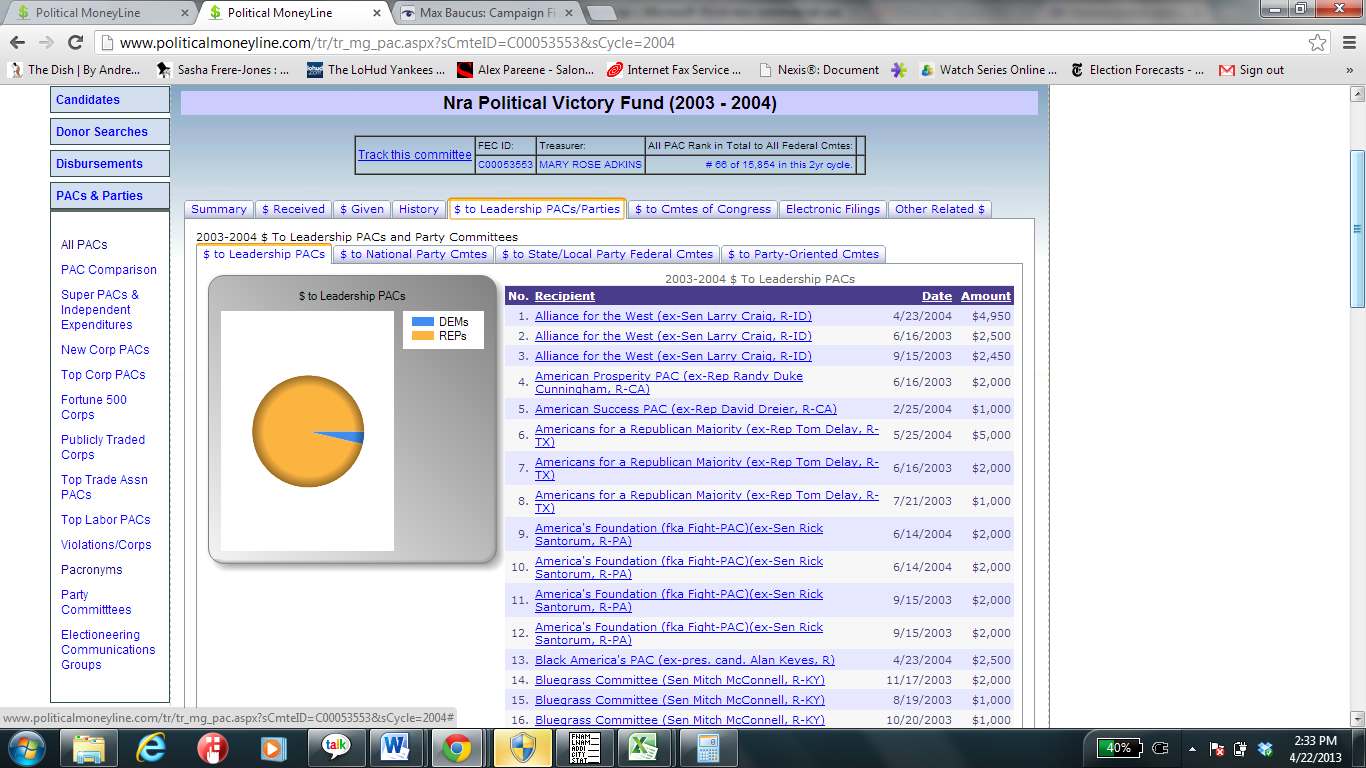The image size is (1366, 768).
Task: Switch to Excel in the taskbar
Action: [x=644, y=747]
